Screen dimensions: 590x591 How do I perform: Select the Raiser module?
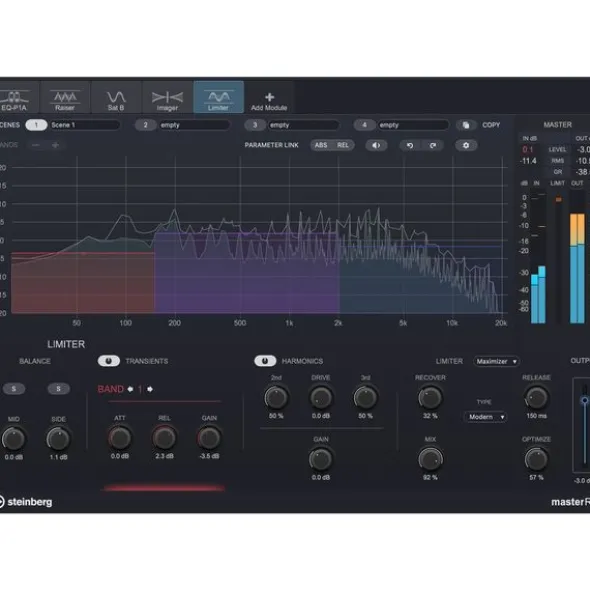point(65,97)
